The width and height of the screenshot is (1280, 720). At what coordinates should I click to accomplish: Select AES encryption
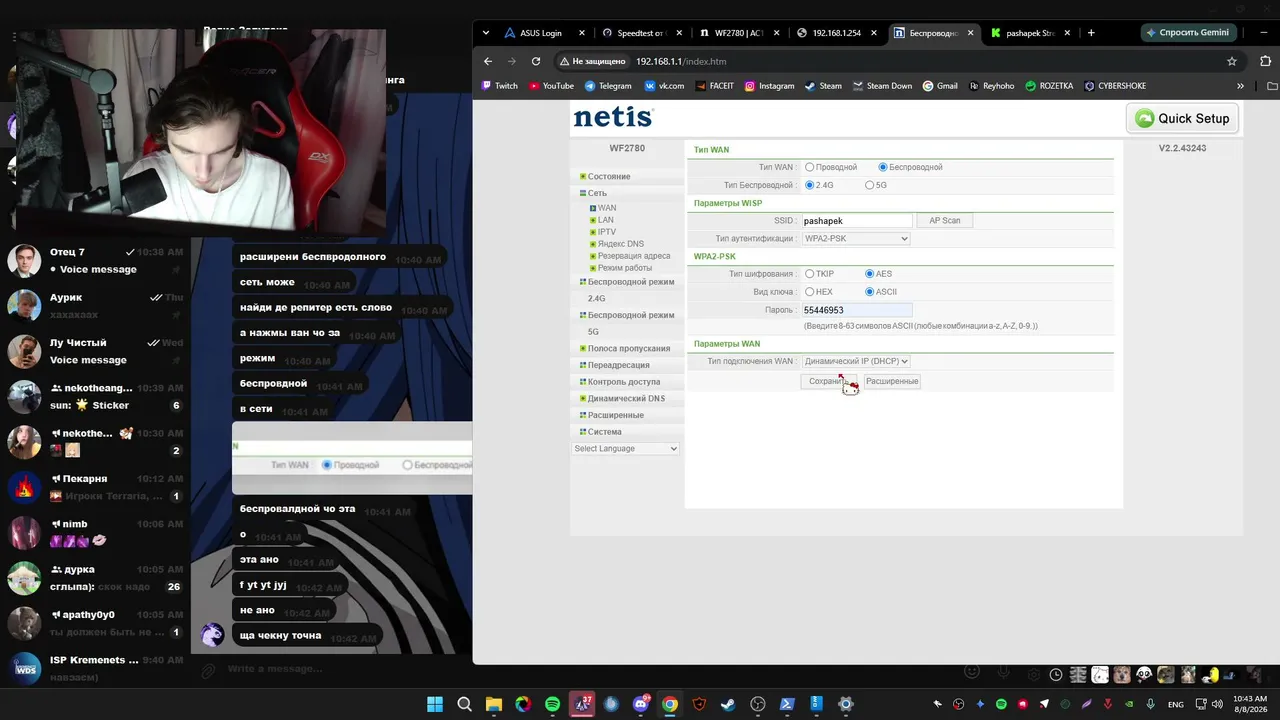(870, 274)
